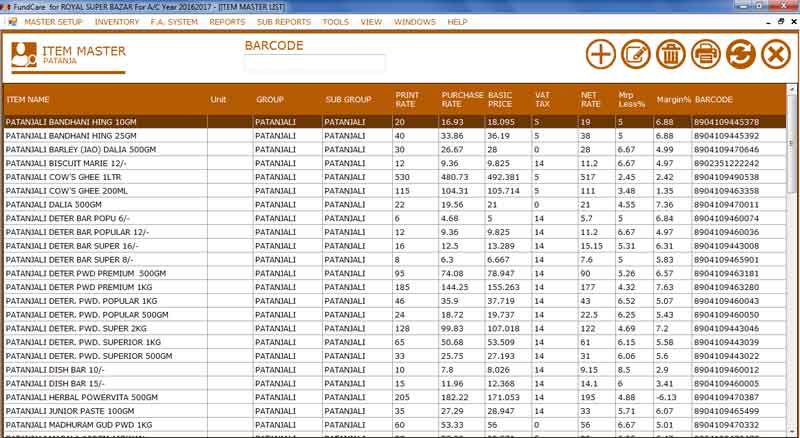Image resolution: width=800 pixels, height=438 pixels.
Task: Select PATANJALI DETER. PWD. POPULAR 1KG row
Action: click(394, 301)
